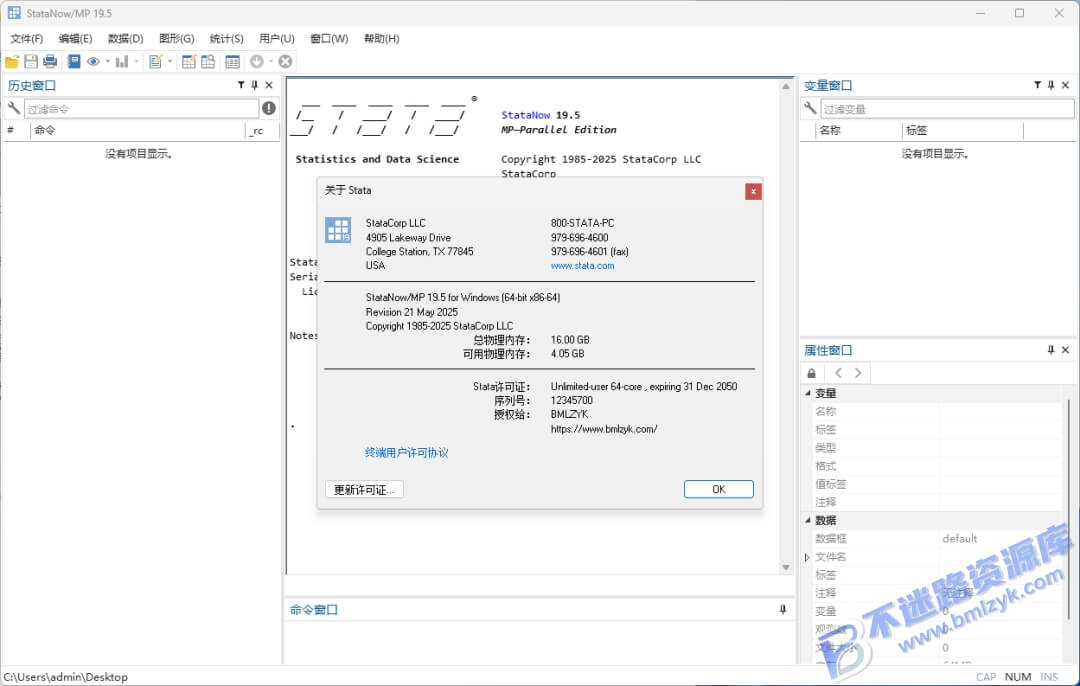Expand the Viewer icon dropdown arrow
Screen dimensions: 1080x686
pyautogui.click(x=107, y=61)
